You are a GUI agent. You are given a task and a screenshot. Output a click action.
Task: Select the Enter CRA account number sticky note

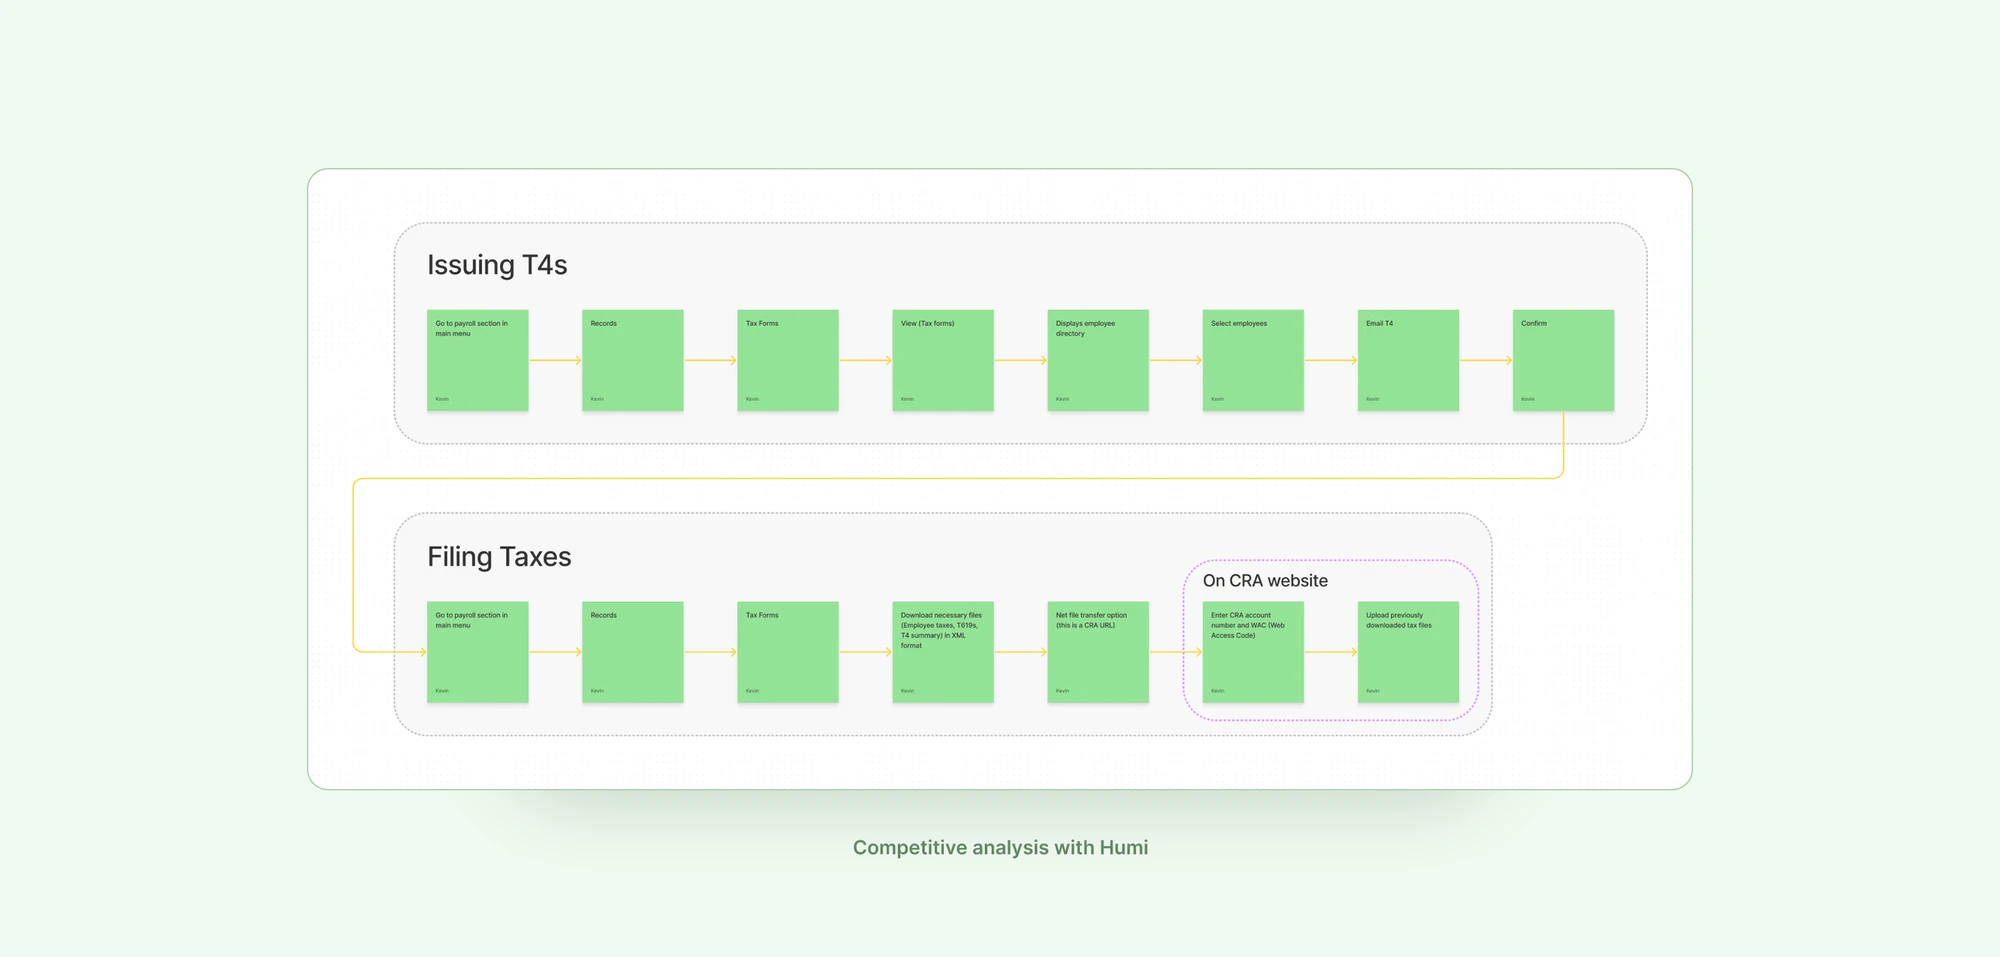[x=1253, y=652]
